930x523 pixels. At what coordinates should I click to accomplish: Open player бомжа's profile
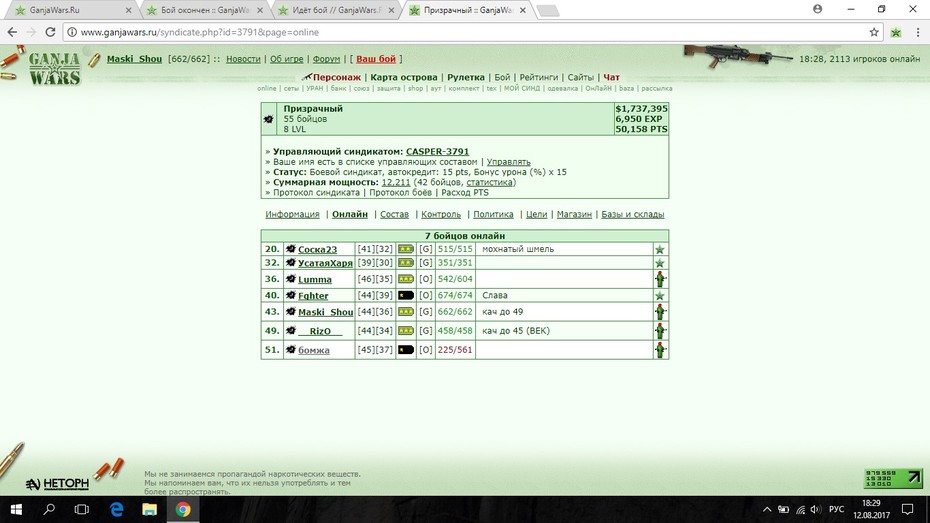pos(314,350)
